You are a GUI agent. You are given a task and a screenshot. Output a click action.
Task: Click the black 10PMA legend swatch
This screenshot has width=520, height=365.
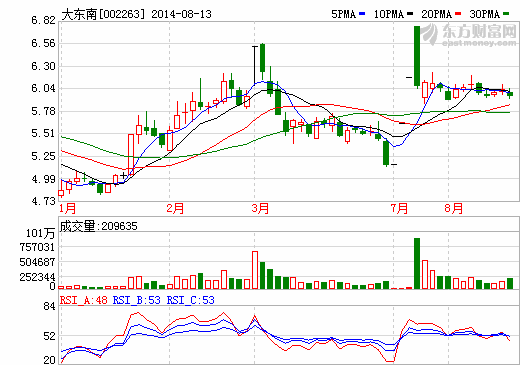[410, 14]
